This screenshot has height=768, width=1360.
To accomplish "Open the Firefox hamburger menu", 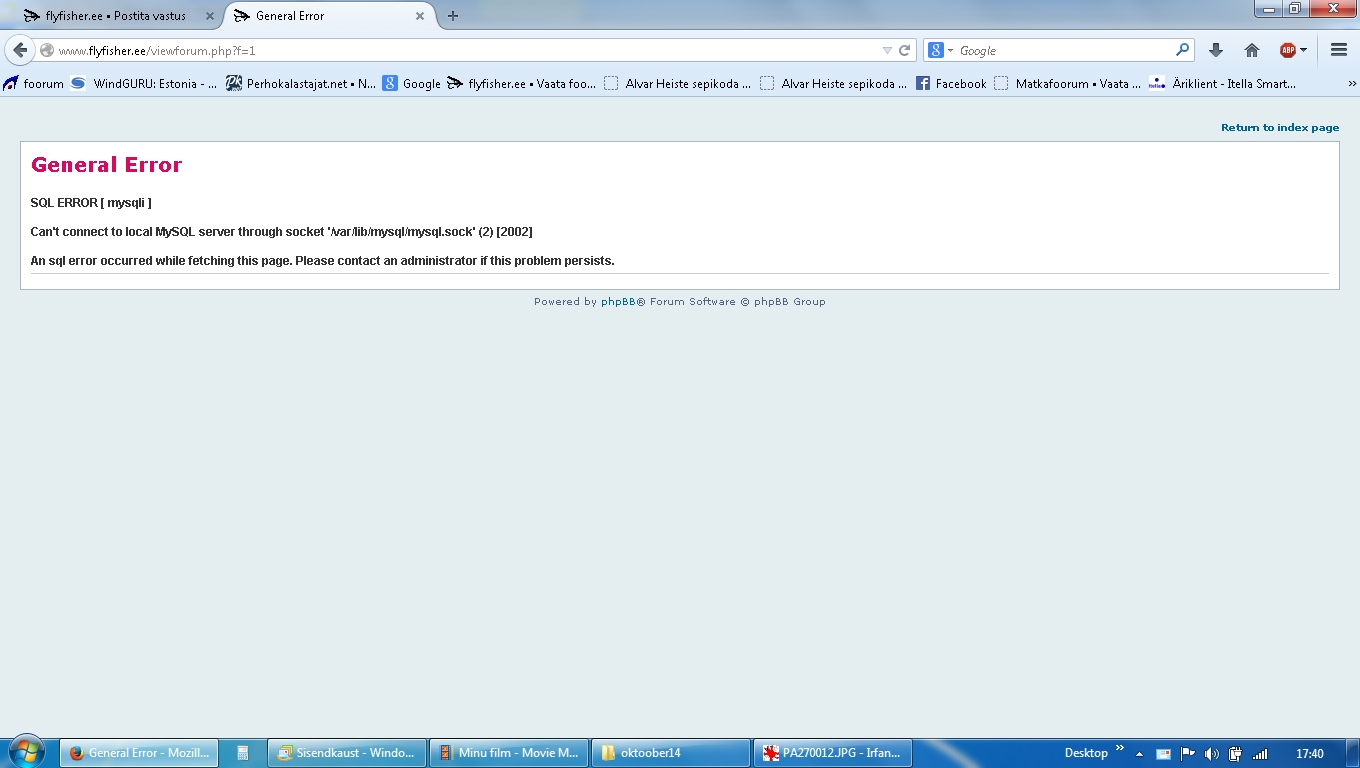I will pos(1339,50).
